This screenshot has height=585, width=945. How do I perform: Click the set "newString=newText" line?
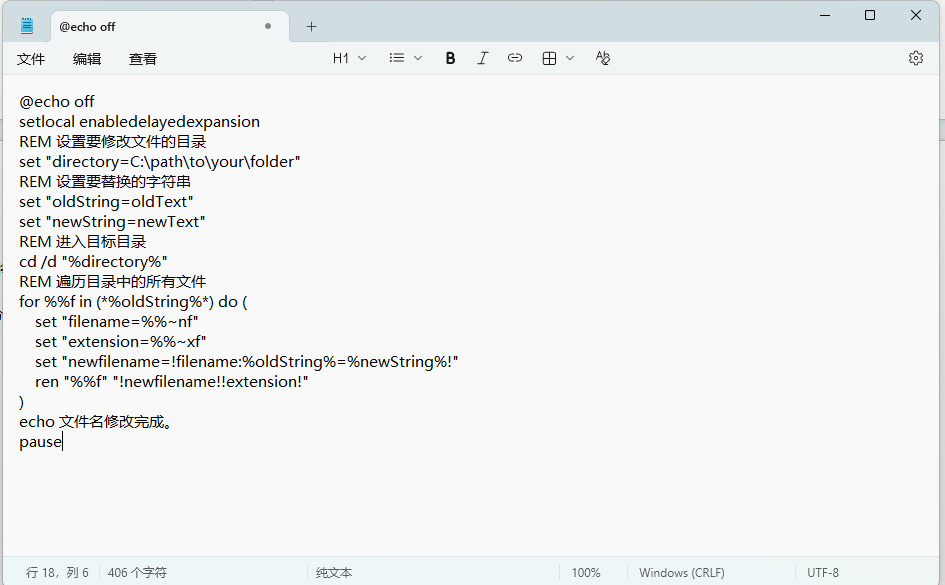[x=112, y=222]
